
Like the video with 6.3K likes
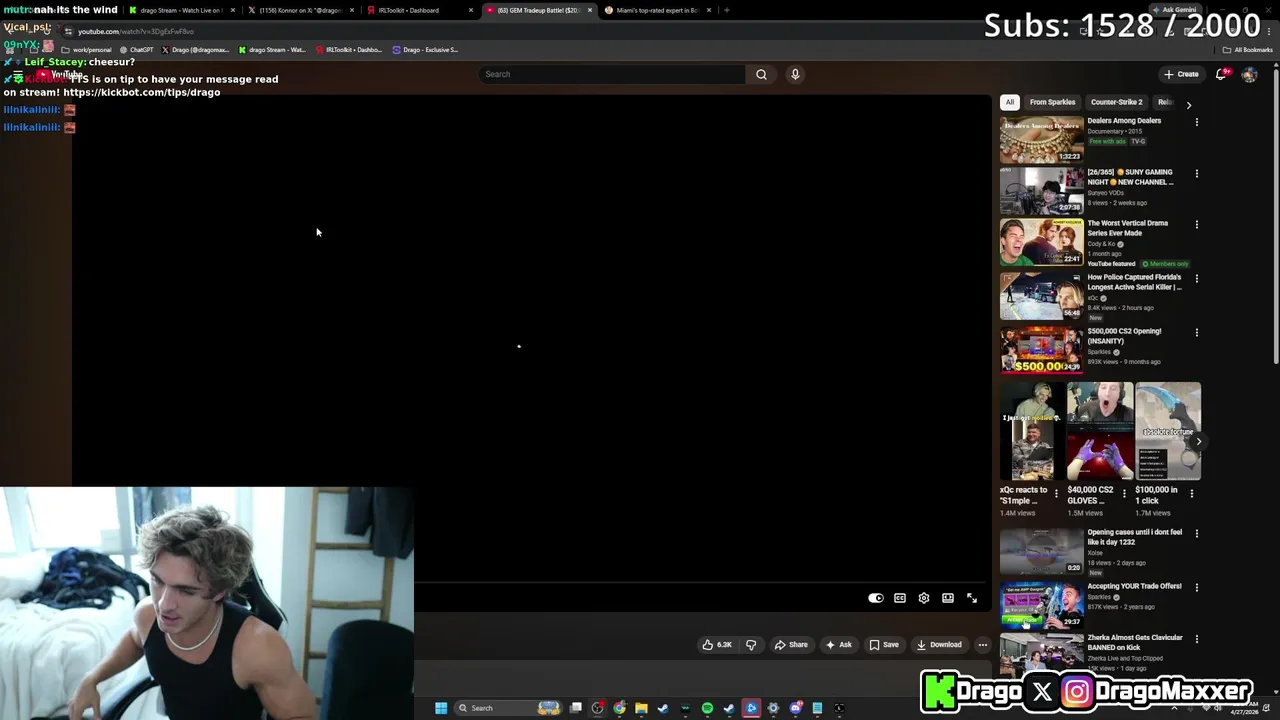click(717, 645)
